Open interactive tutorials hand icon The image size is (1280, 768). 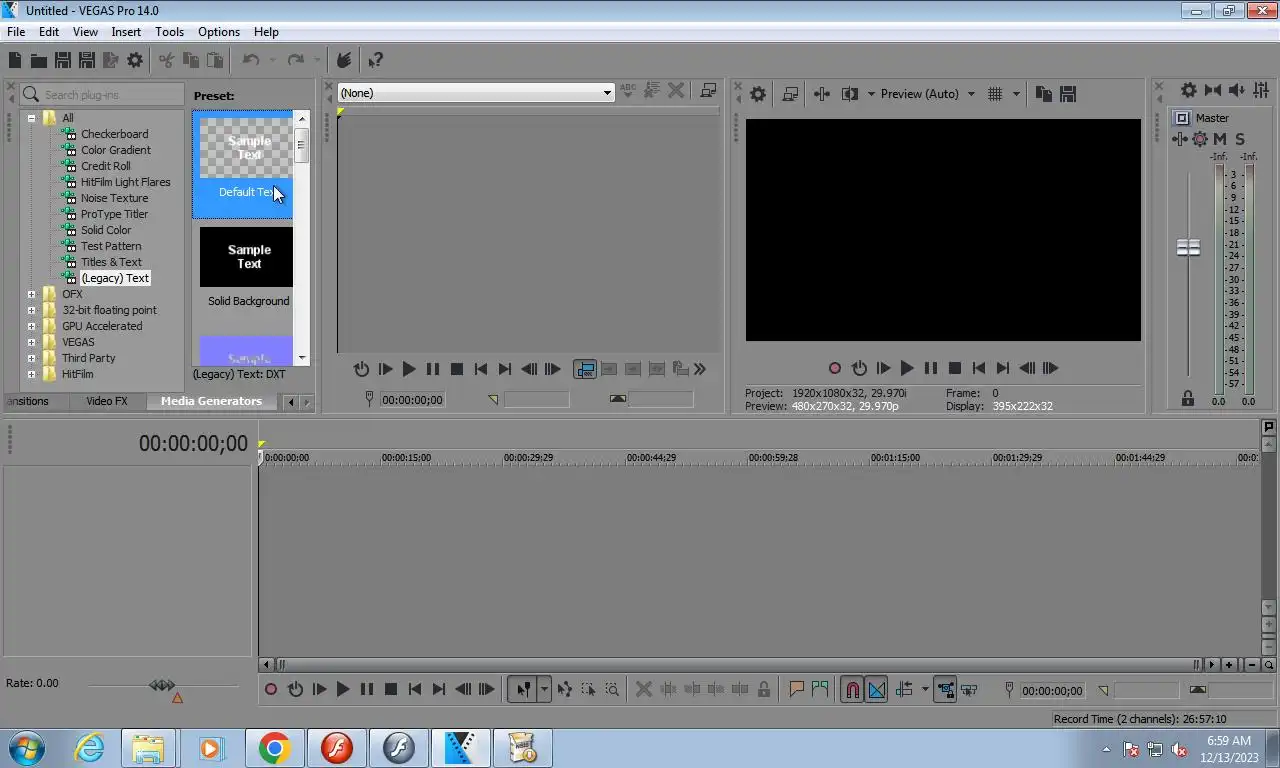(x=344, y=61)
